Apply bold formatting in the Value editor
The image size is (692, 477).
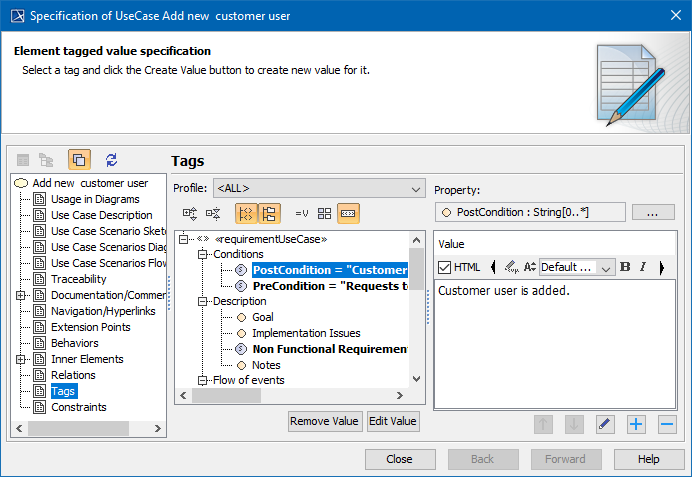pos(625,267)
